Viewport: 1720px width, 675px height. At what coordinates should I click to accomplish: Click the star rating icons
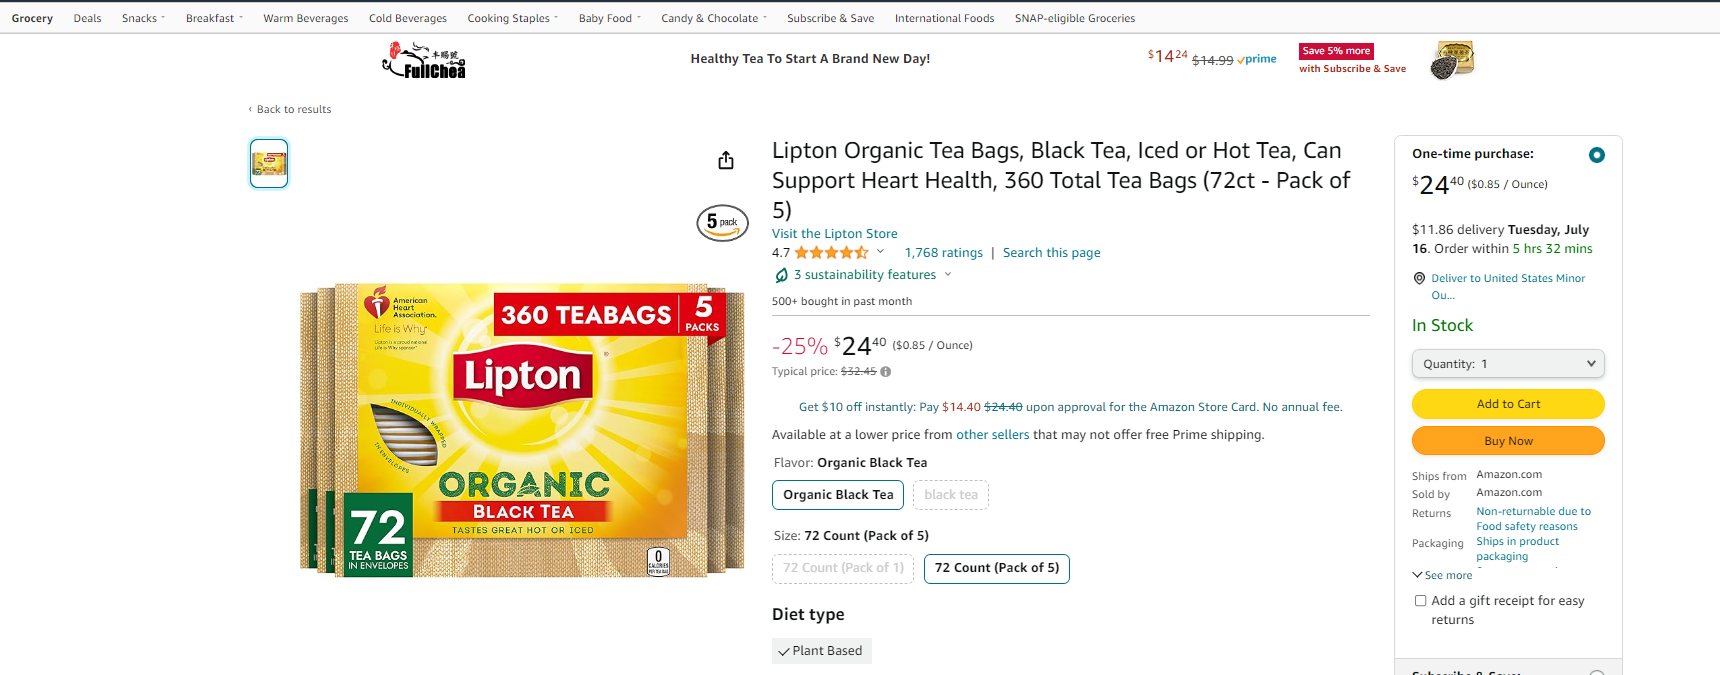tap(831, 253)
